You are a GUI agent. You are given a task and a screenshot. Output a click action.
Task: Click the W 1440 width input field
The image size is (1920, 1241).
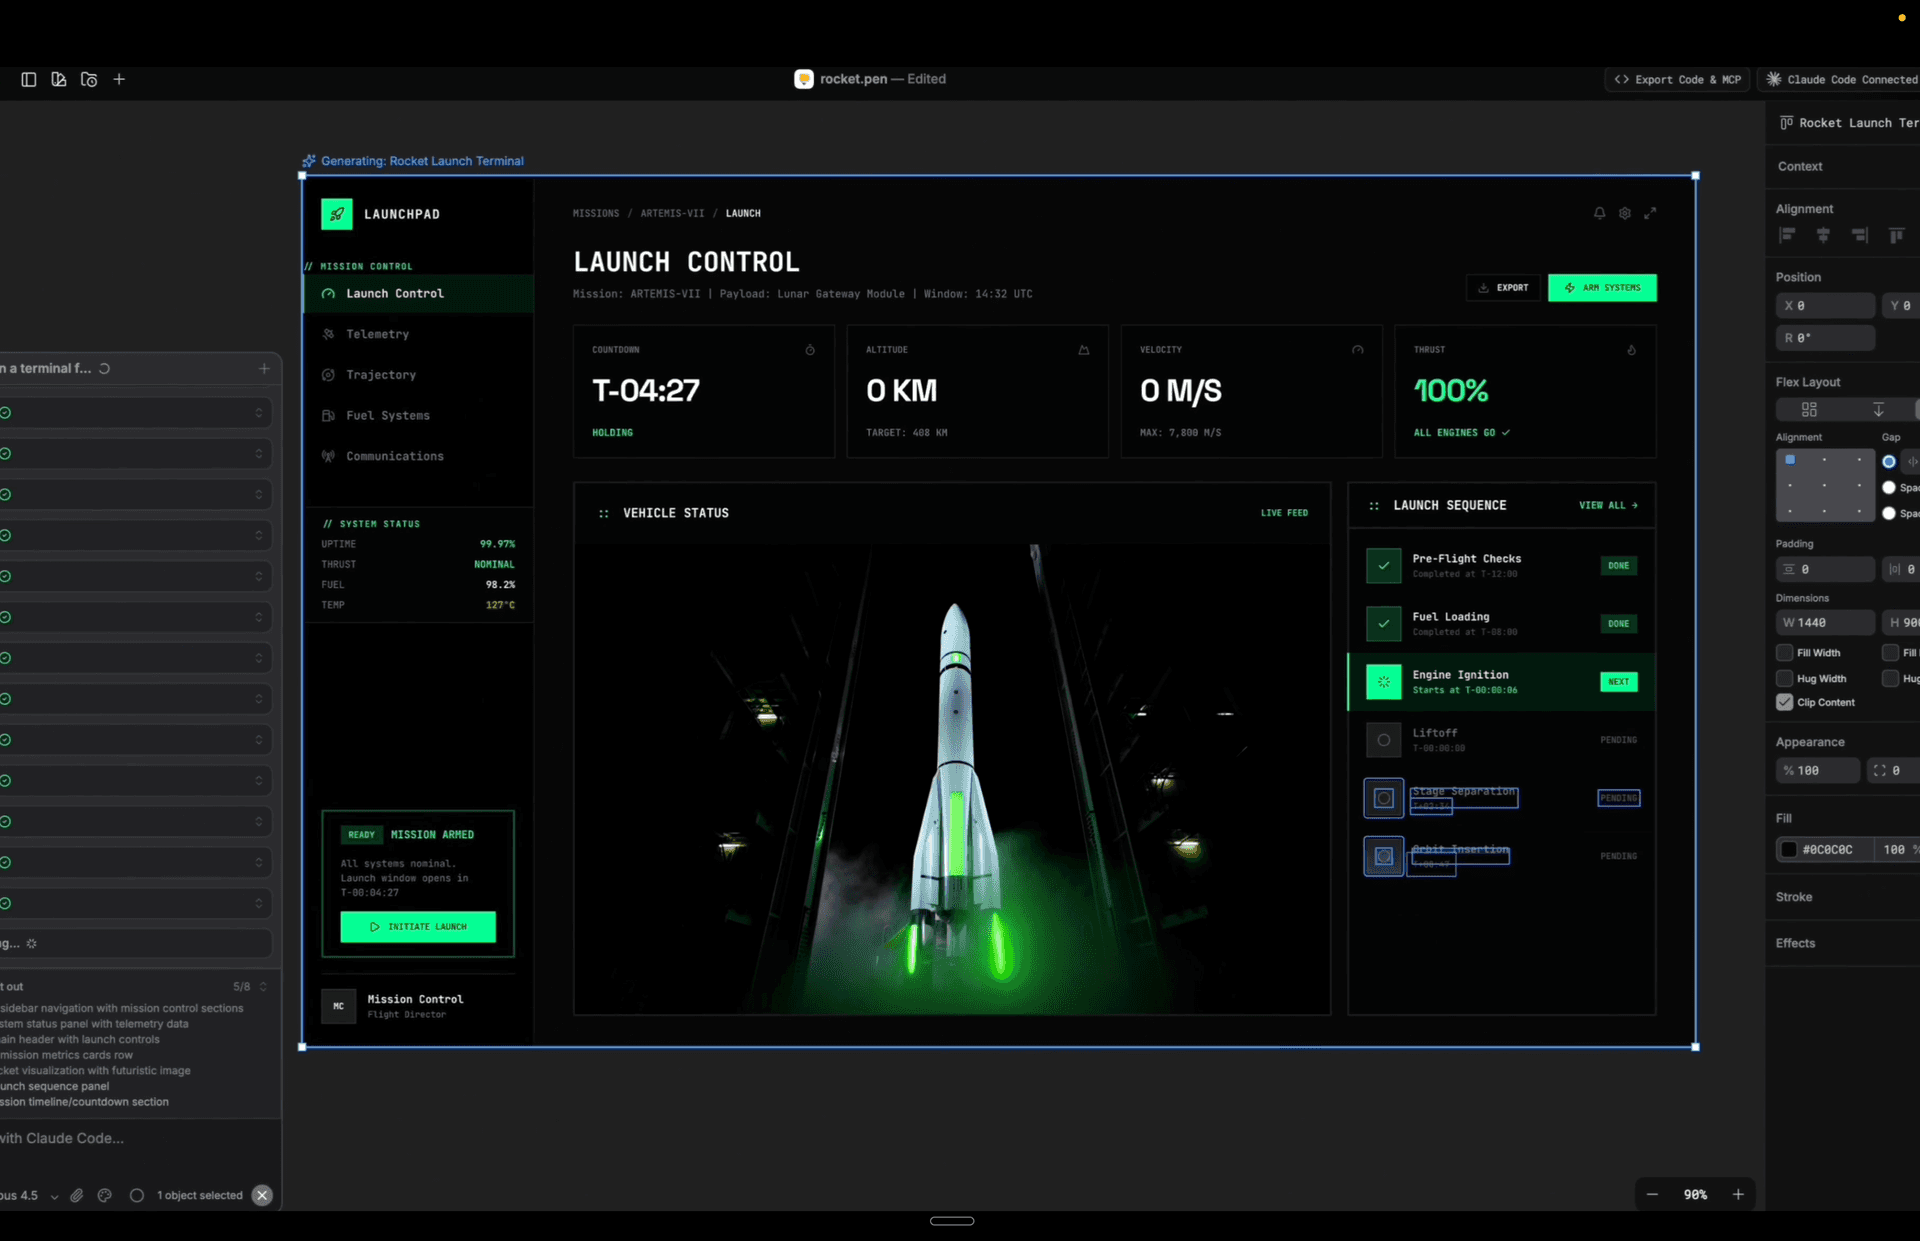tap(1826, 622)
